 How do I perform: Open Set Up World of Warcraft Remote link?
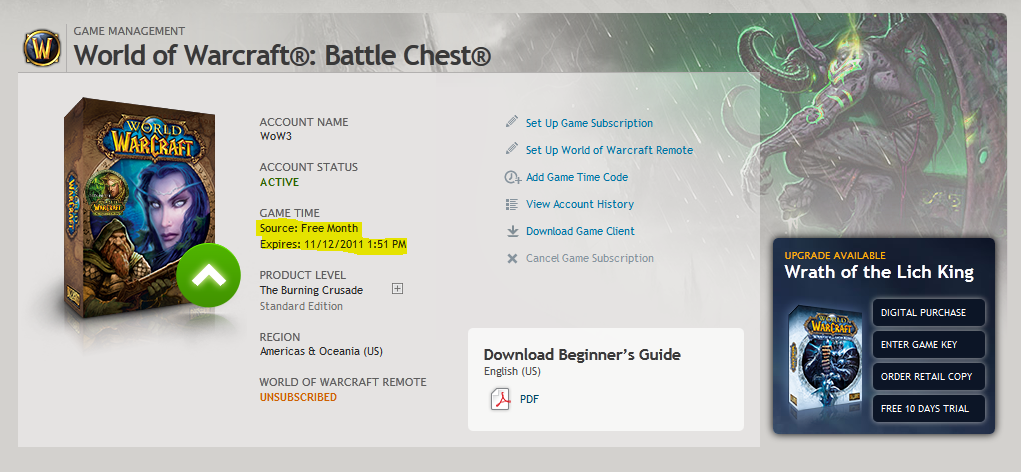coord(609,150)
